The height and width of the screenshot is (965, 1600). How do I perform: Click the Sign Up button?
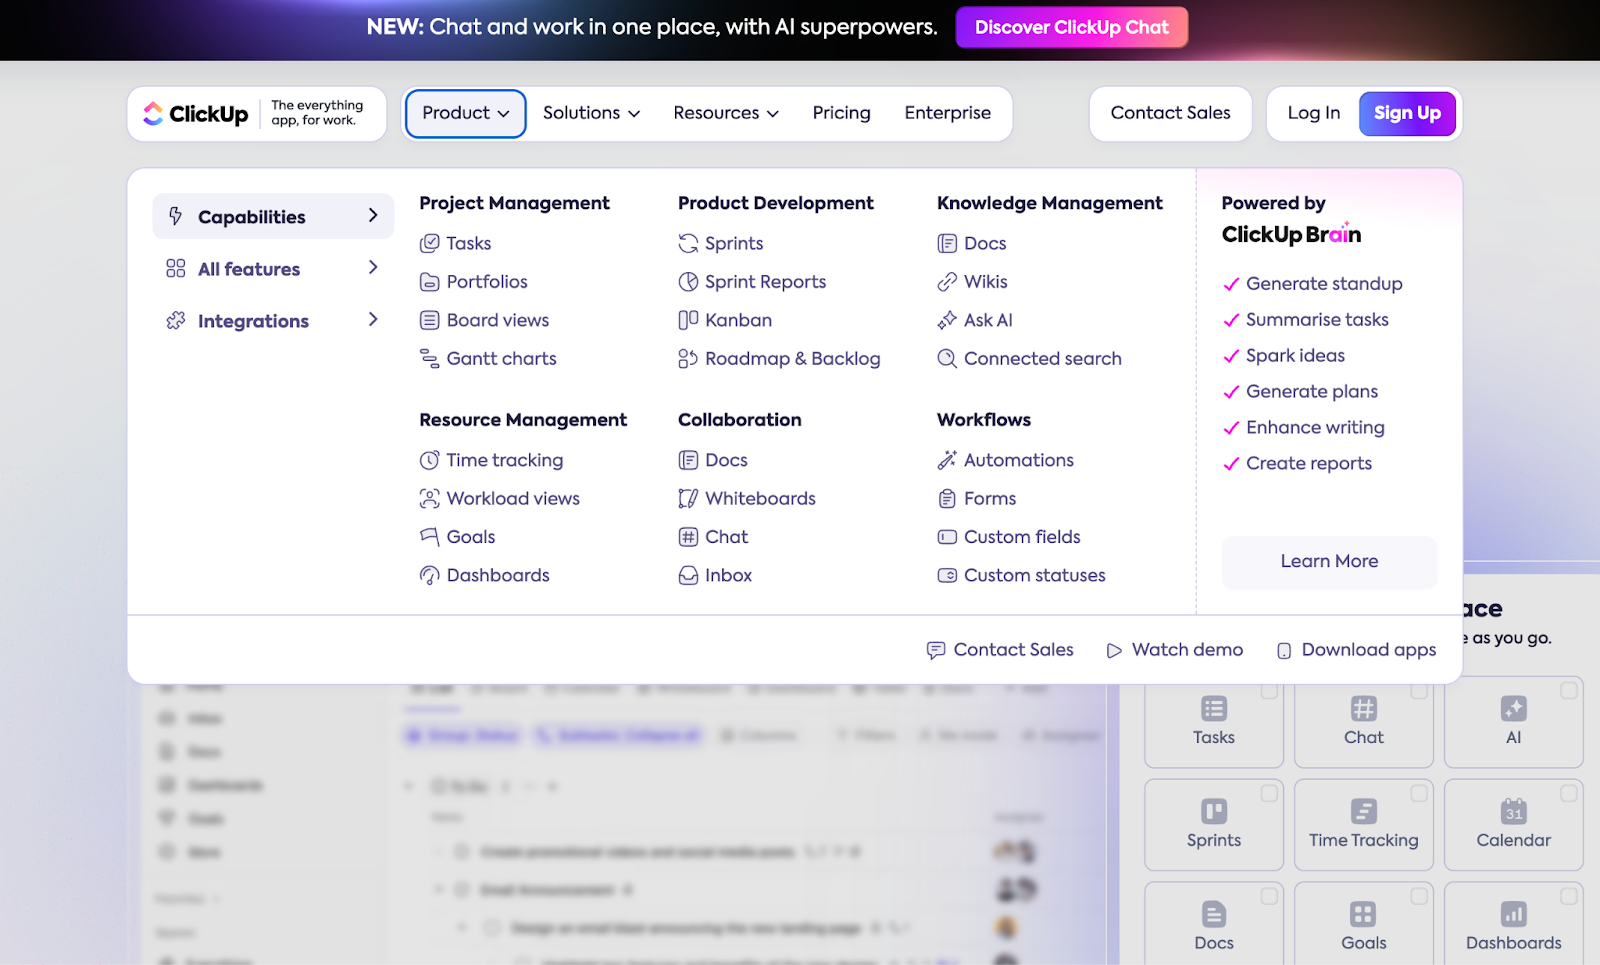pyautogui.click(x=1407, y=113)
